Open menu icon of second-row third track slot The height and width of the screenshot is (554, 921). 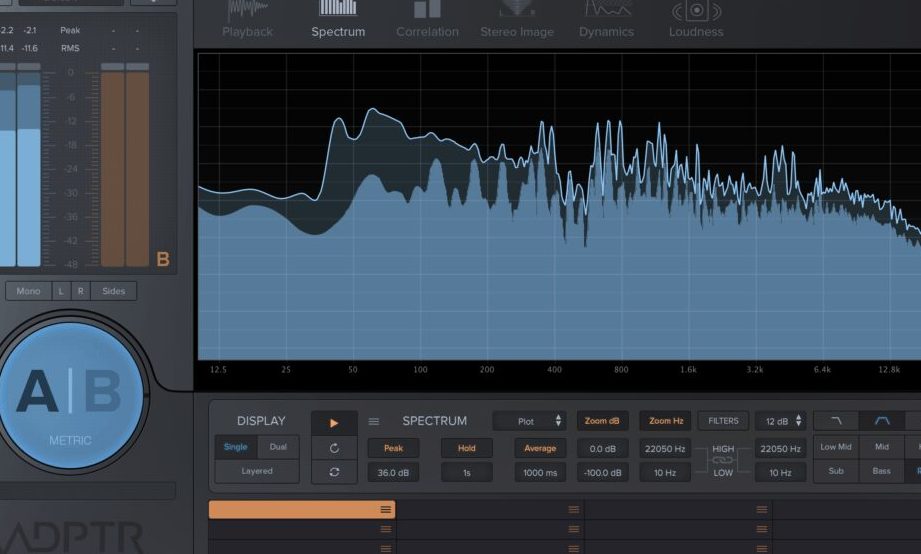[x=762, y=529]
